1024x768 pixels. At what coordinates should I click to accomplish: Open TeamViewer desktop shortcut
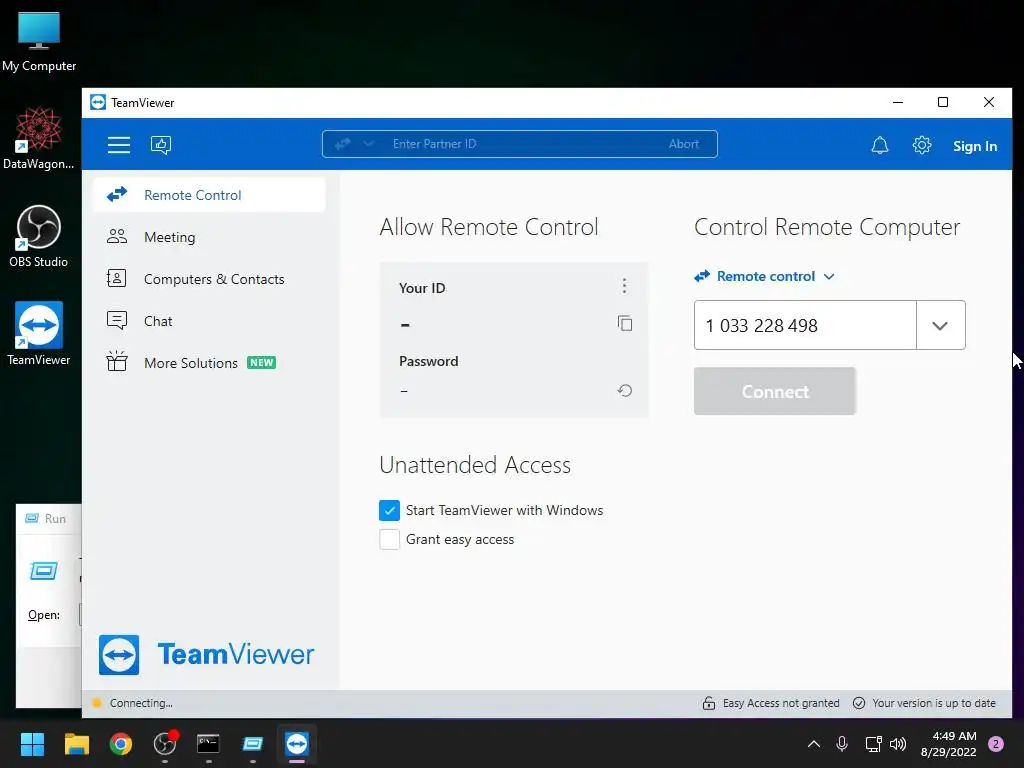(x=39, y=334)
